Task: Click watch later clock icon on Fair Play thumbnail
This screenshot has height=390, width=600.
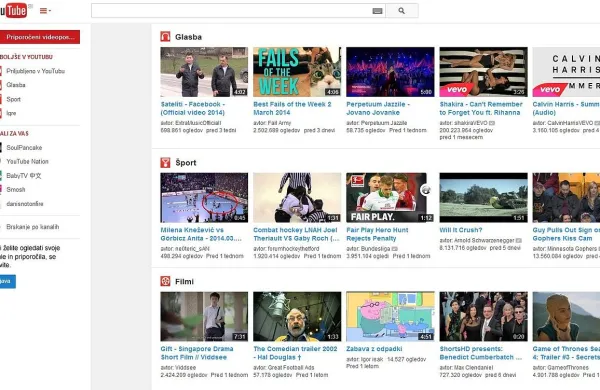Action: click(426, 189)
